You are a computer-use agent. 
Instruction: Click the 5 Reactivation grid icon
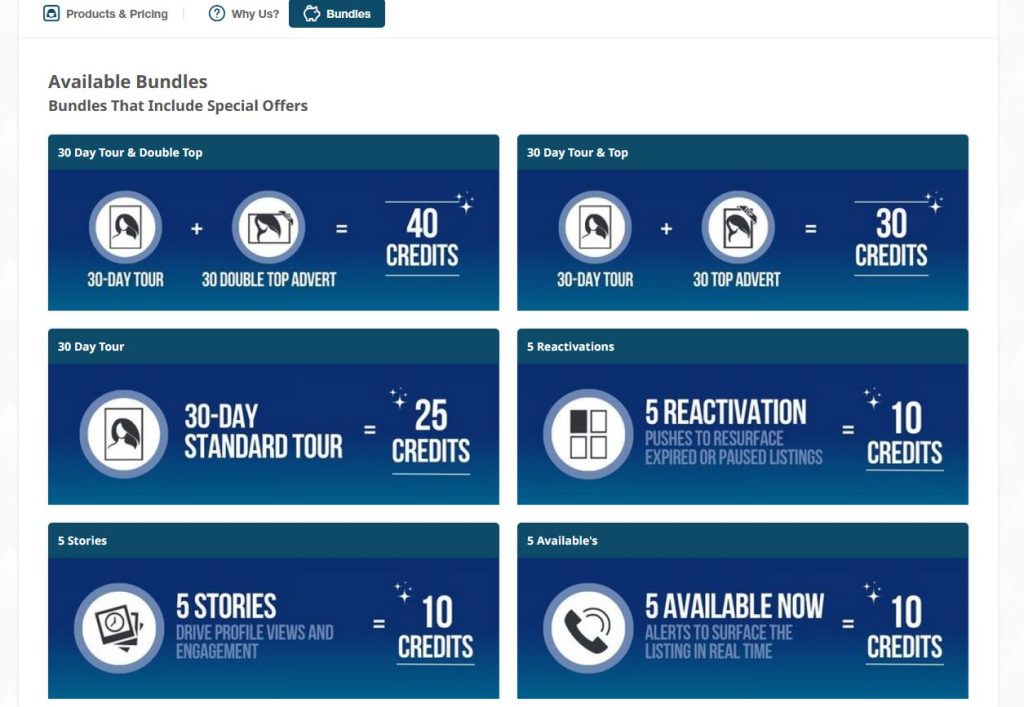[x=588, y=434]
